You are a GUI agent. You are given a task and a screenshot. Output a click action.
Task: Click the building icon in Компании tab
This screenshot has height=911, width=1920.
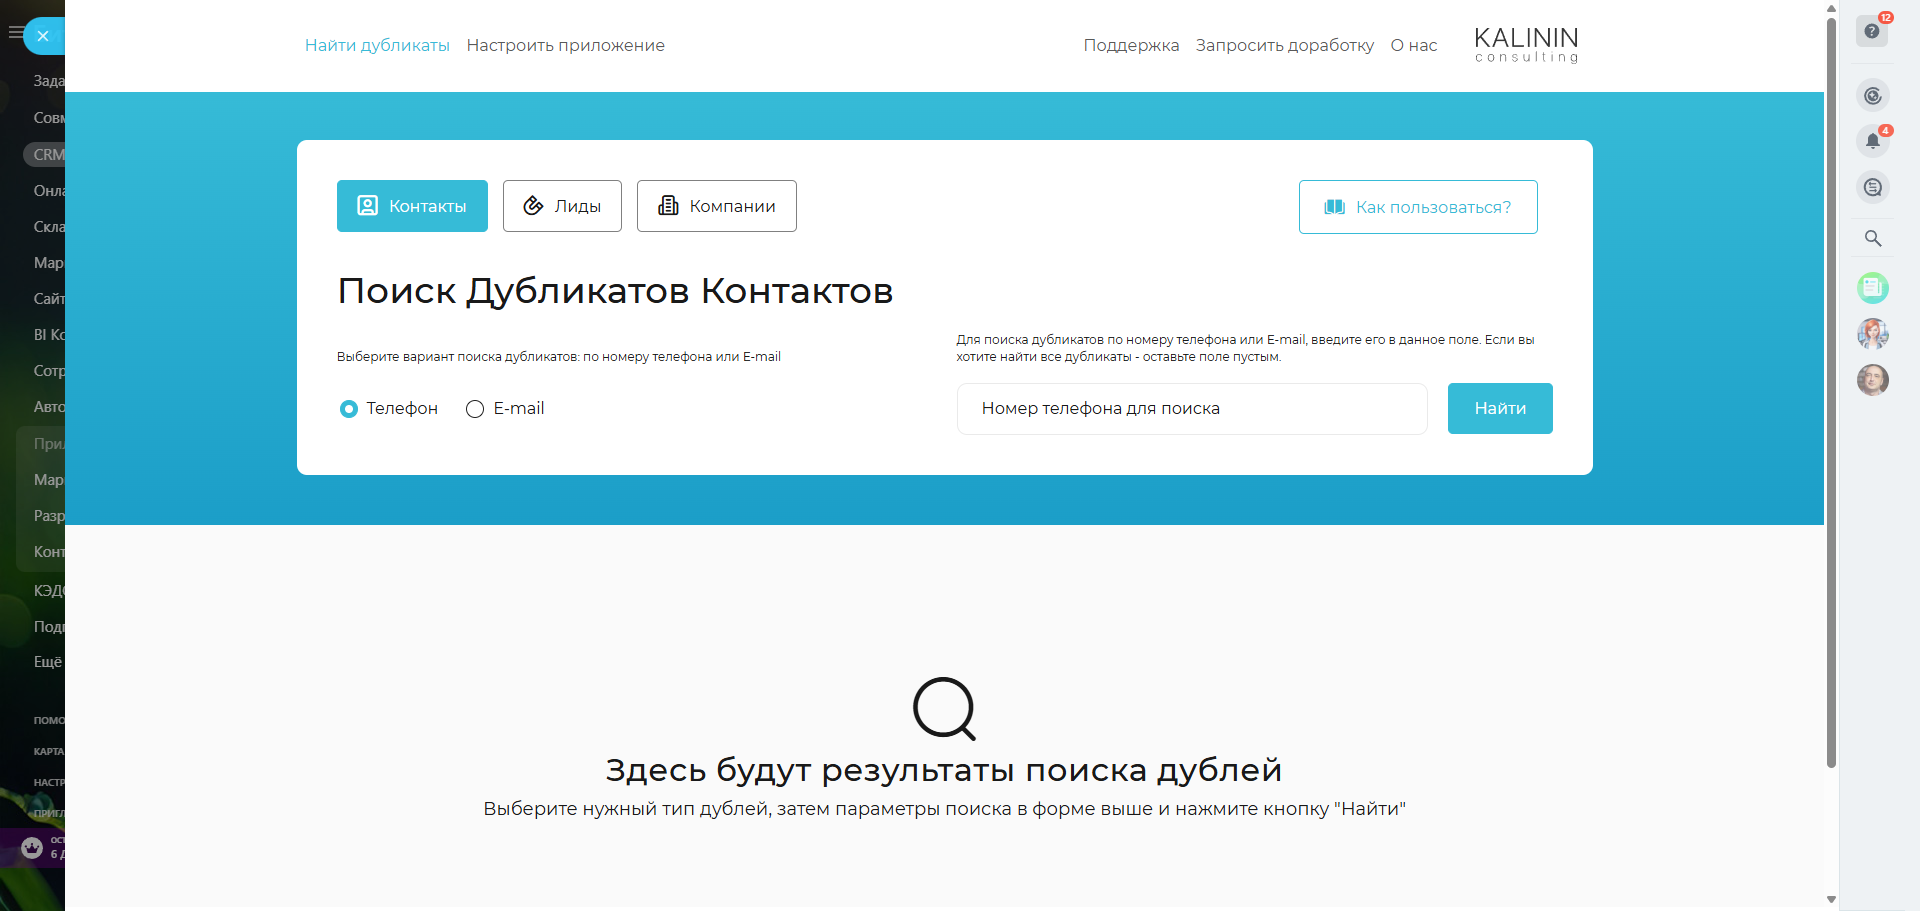pos(668,206)
